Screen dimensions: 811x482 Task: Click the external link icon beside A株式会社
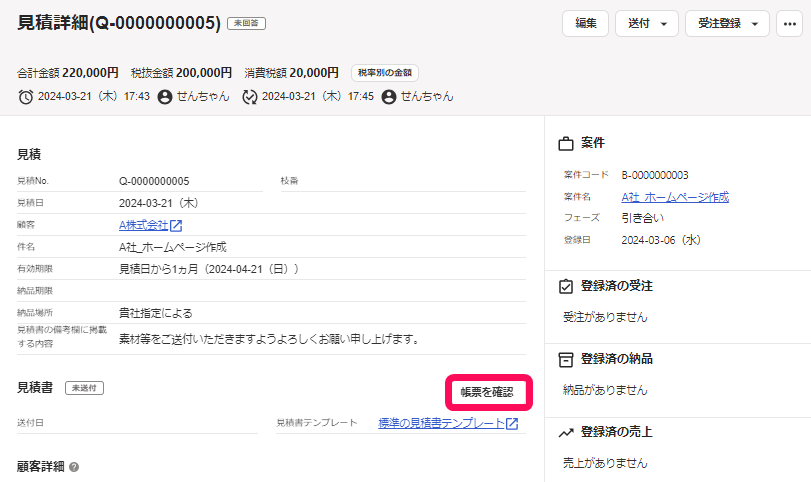click(x=176, y=225)
